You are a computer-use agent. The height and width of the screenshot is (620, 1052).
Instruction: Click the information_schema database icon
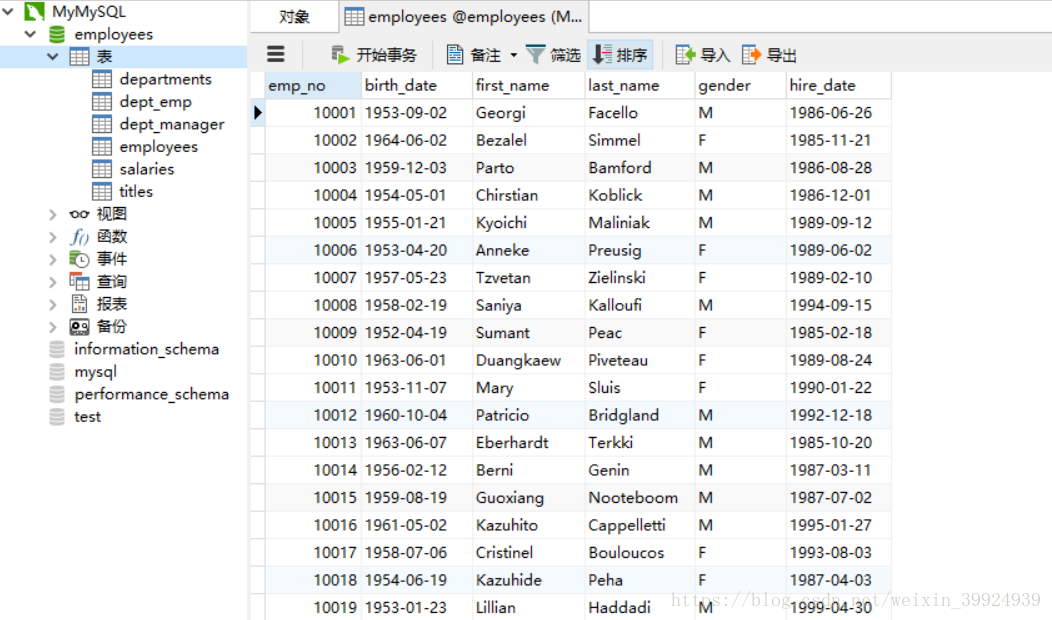[57, 349]
